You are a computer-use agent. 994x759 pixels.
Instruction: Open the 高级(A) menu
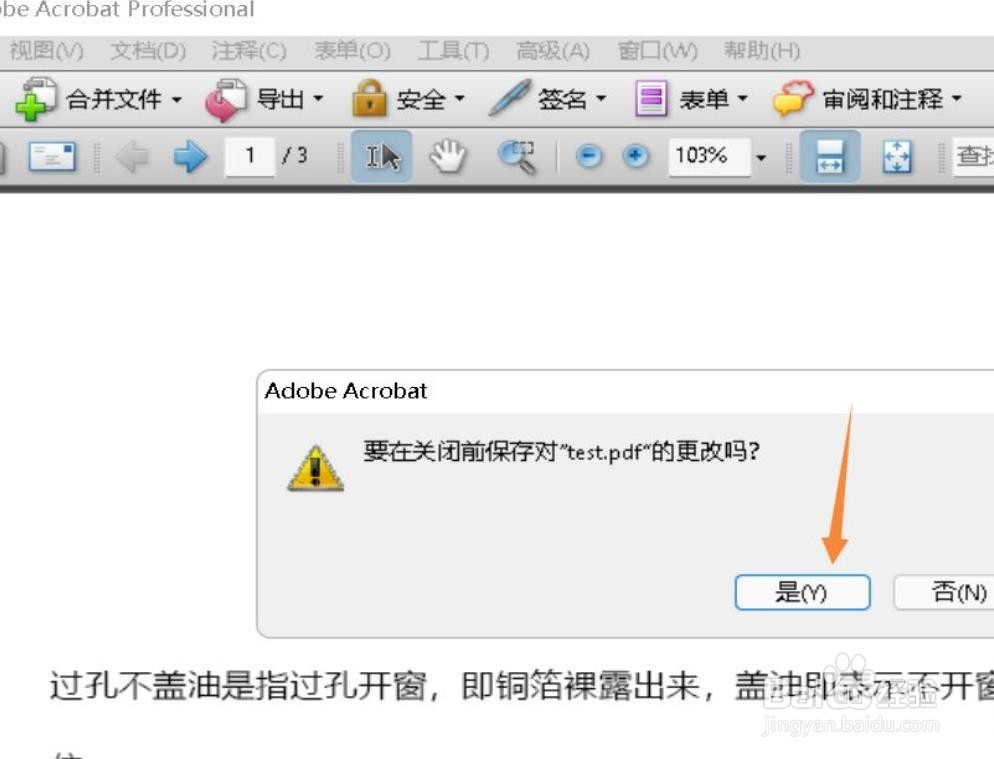[551, 51]
